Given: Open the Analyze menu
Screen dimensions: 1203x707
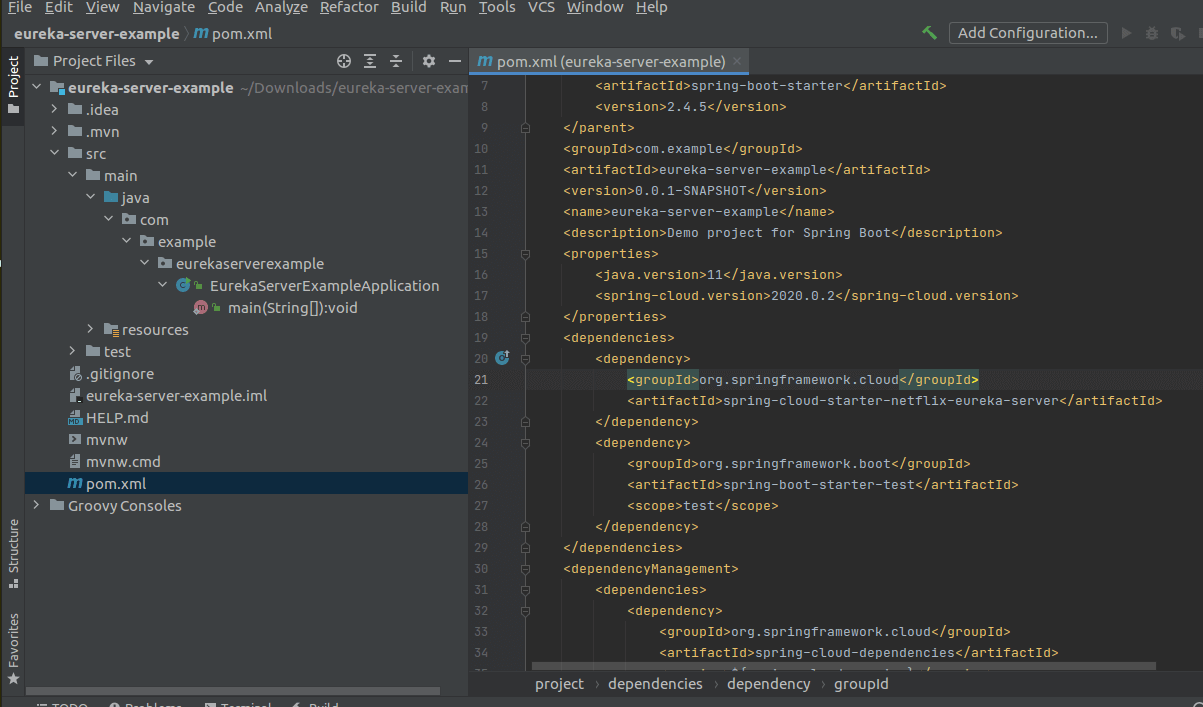Looking at the screenshot, I should [x=281, y=8].
